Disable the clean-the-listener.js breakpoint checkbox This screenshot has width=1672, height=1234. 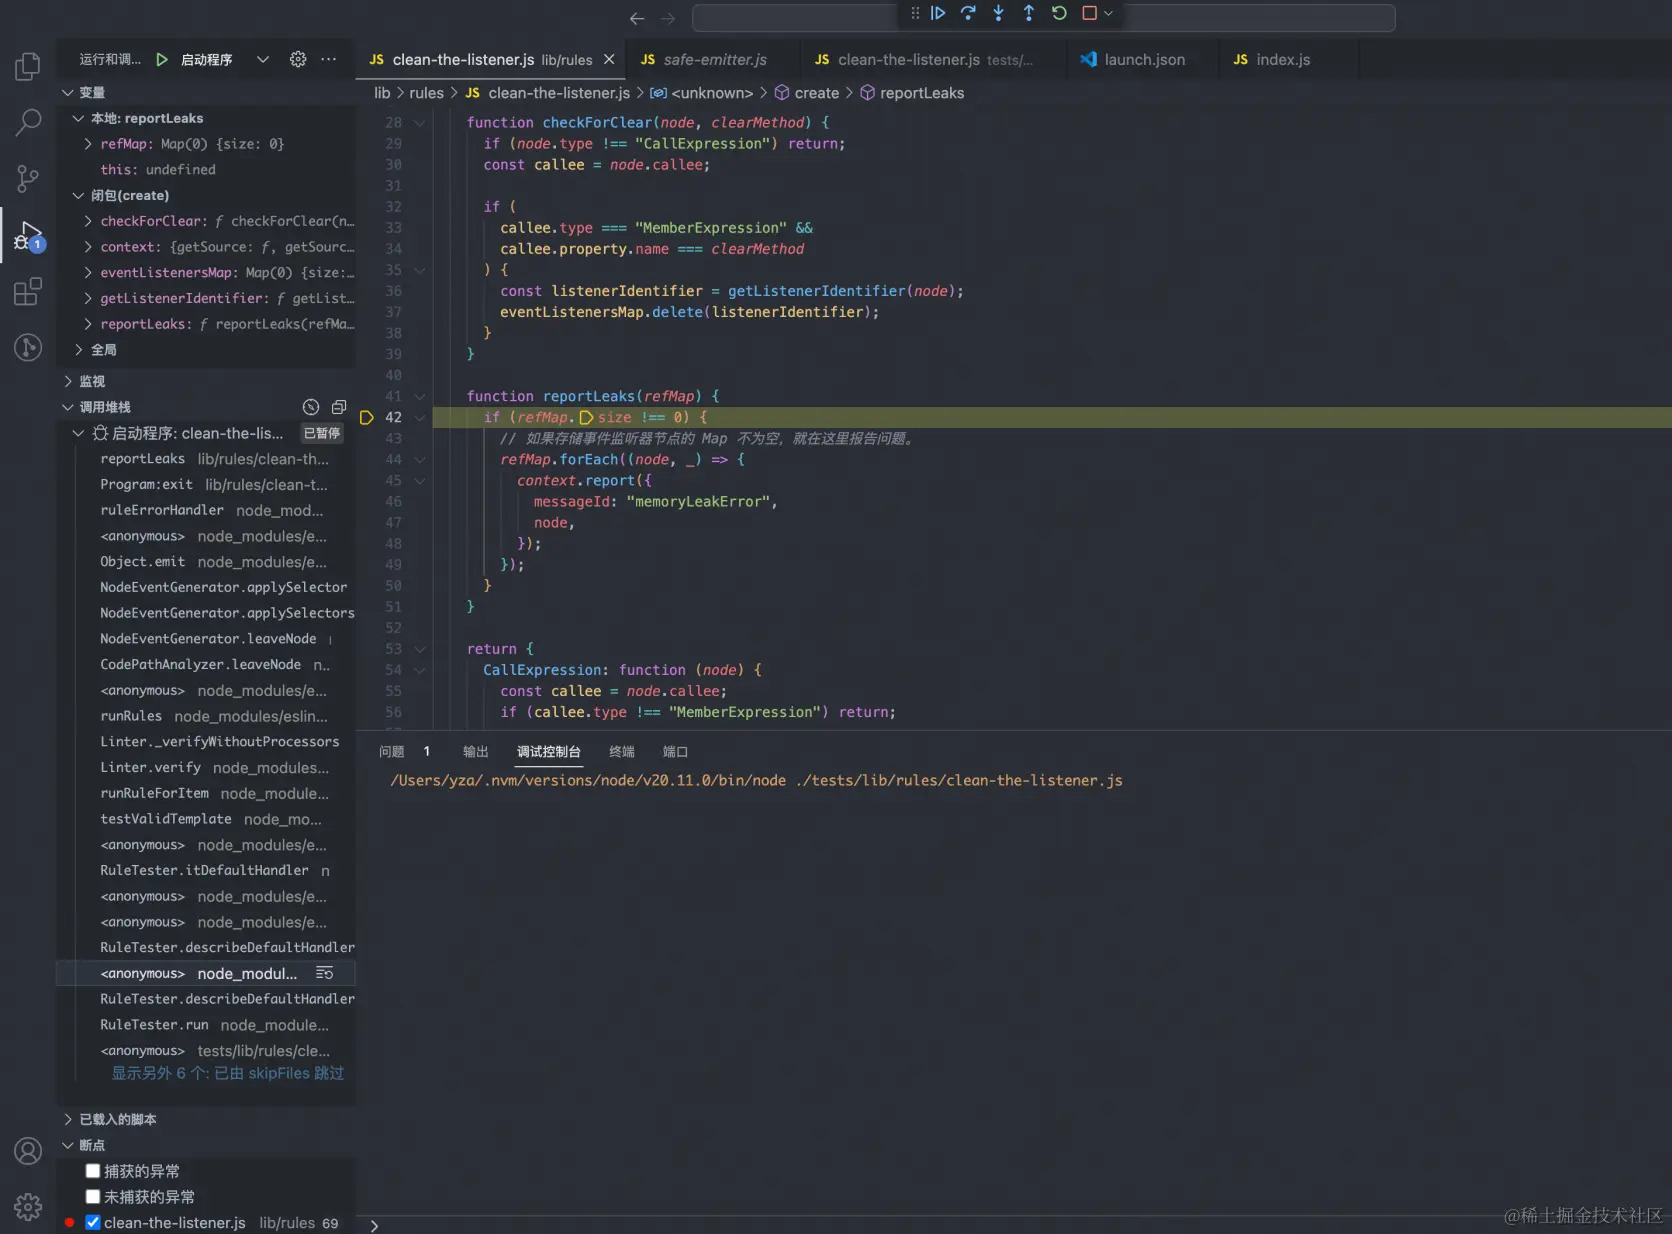(93, 1223)
